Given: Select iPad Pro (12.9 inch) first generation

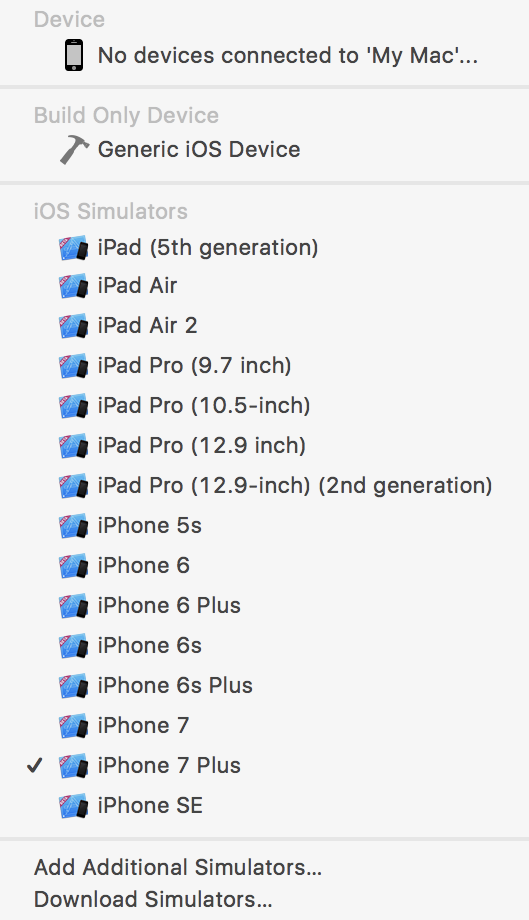Looking at the screenshot, I should coord(264,446).
